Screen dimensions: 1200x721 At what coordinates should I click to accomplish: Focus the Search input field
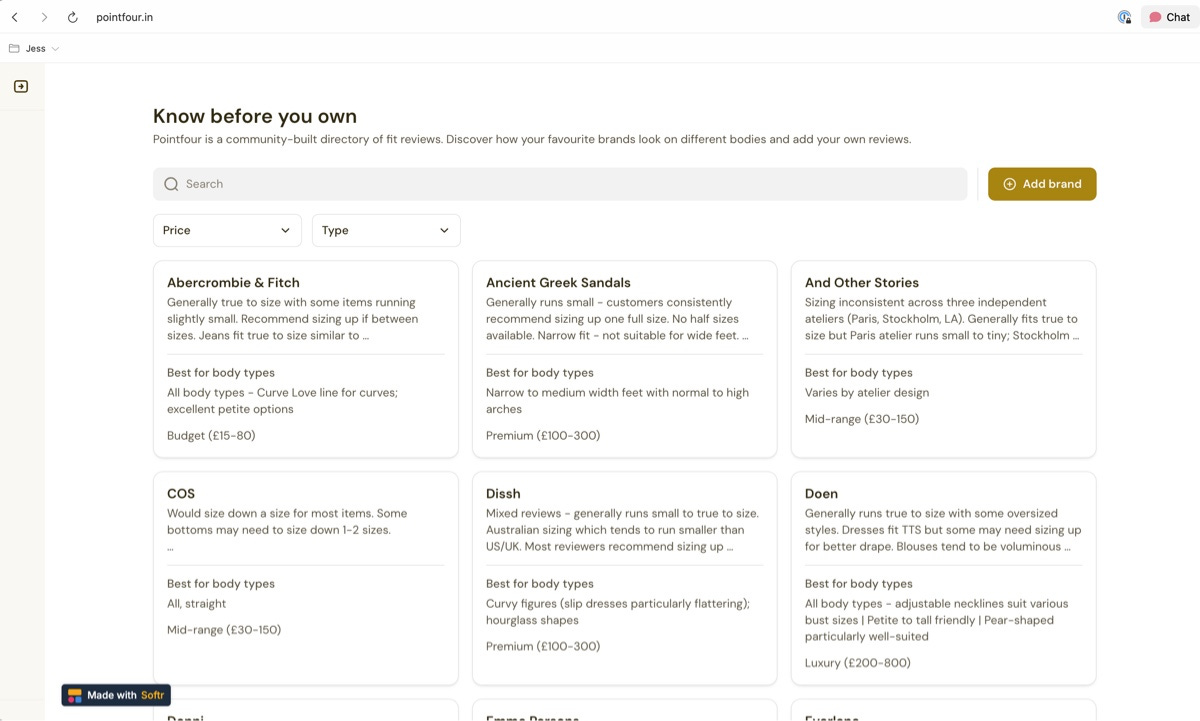click(560, 184)
